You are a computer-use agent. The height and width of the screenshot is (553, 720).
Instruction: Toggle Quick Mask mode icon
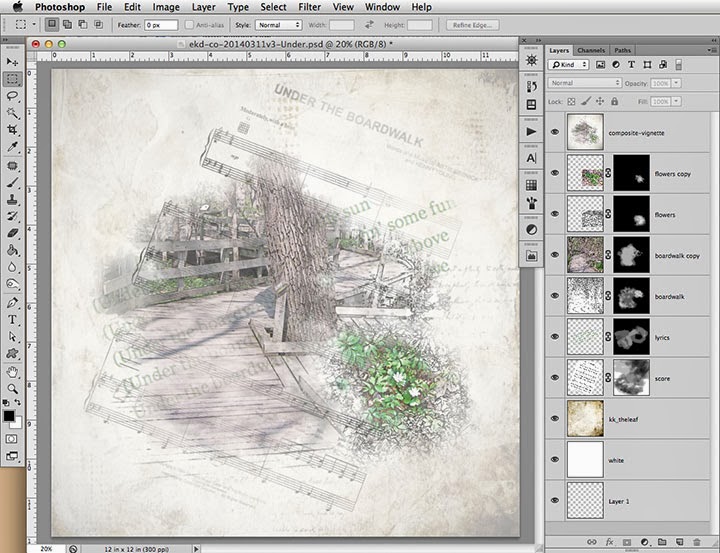11,439
